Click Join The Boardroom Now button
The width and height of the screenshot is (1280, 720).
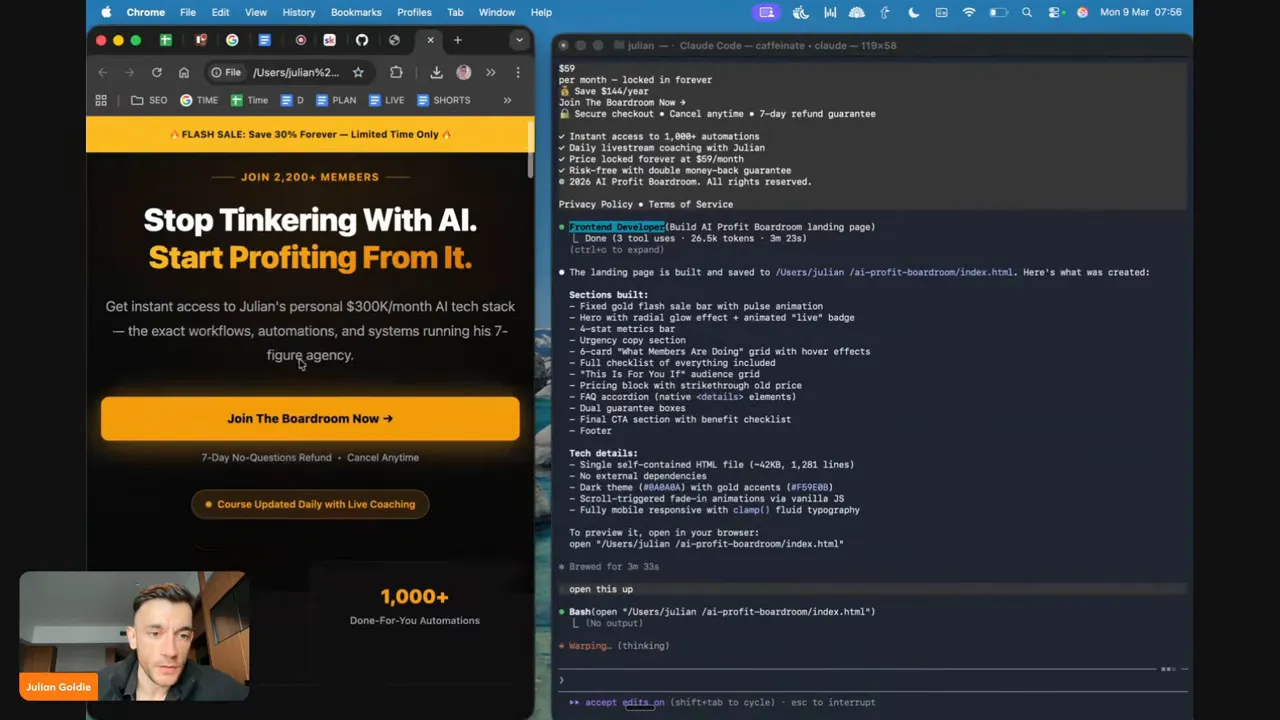(310, 419)
